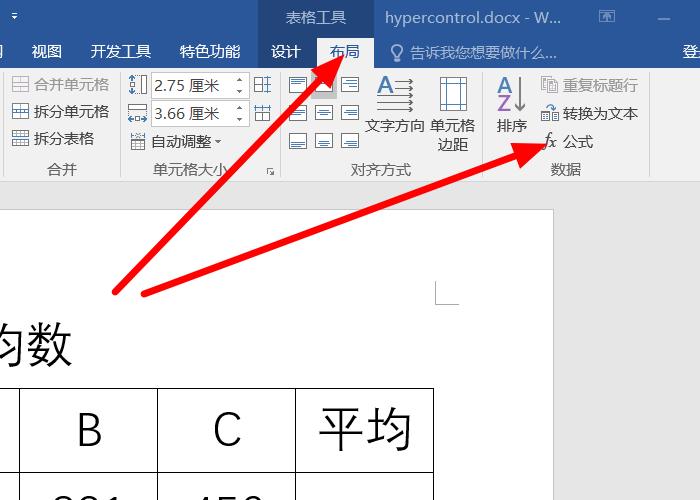Image resolution: width=700 pixels, height=500 pixels.
Task: Increase column width with the up spinner
Action: point(240,108)
